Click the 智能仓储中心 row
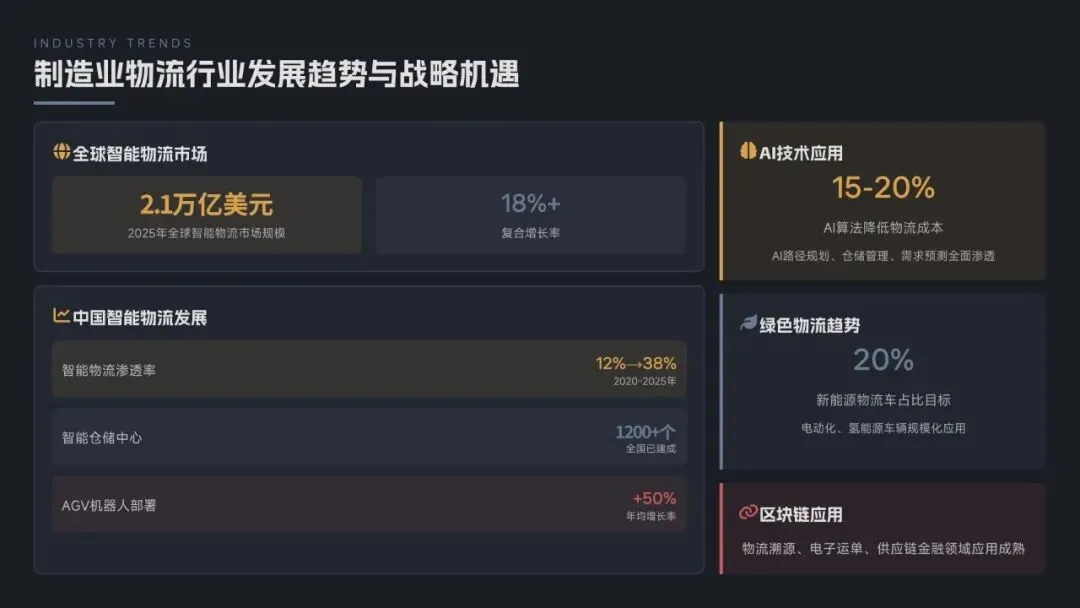The image size is (1080, 608). tap(369, 437)
